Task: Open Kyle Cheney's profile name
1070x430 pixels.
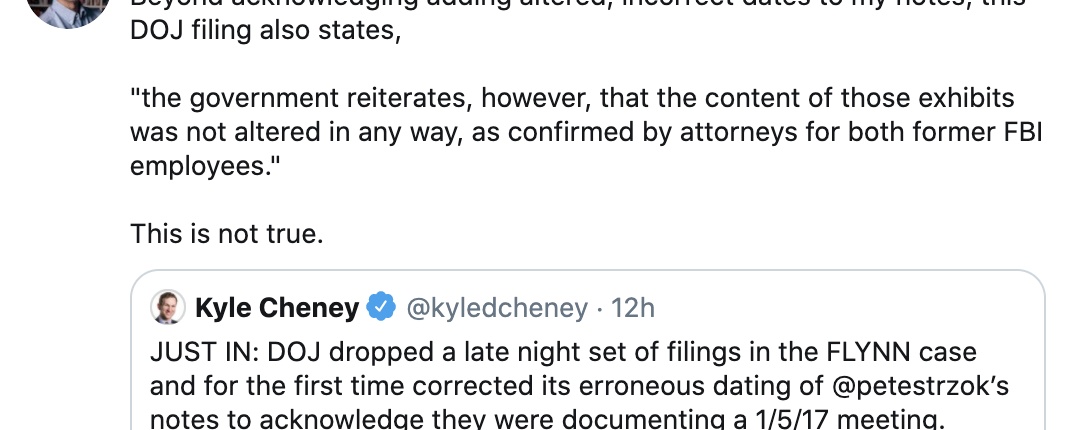Action: (277, 308)
